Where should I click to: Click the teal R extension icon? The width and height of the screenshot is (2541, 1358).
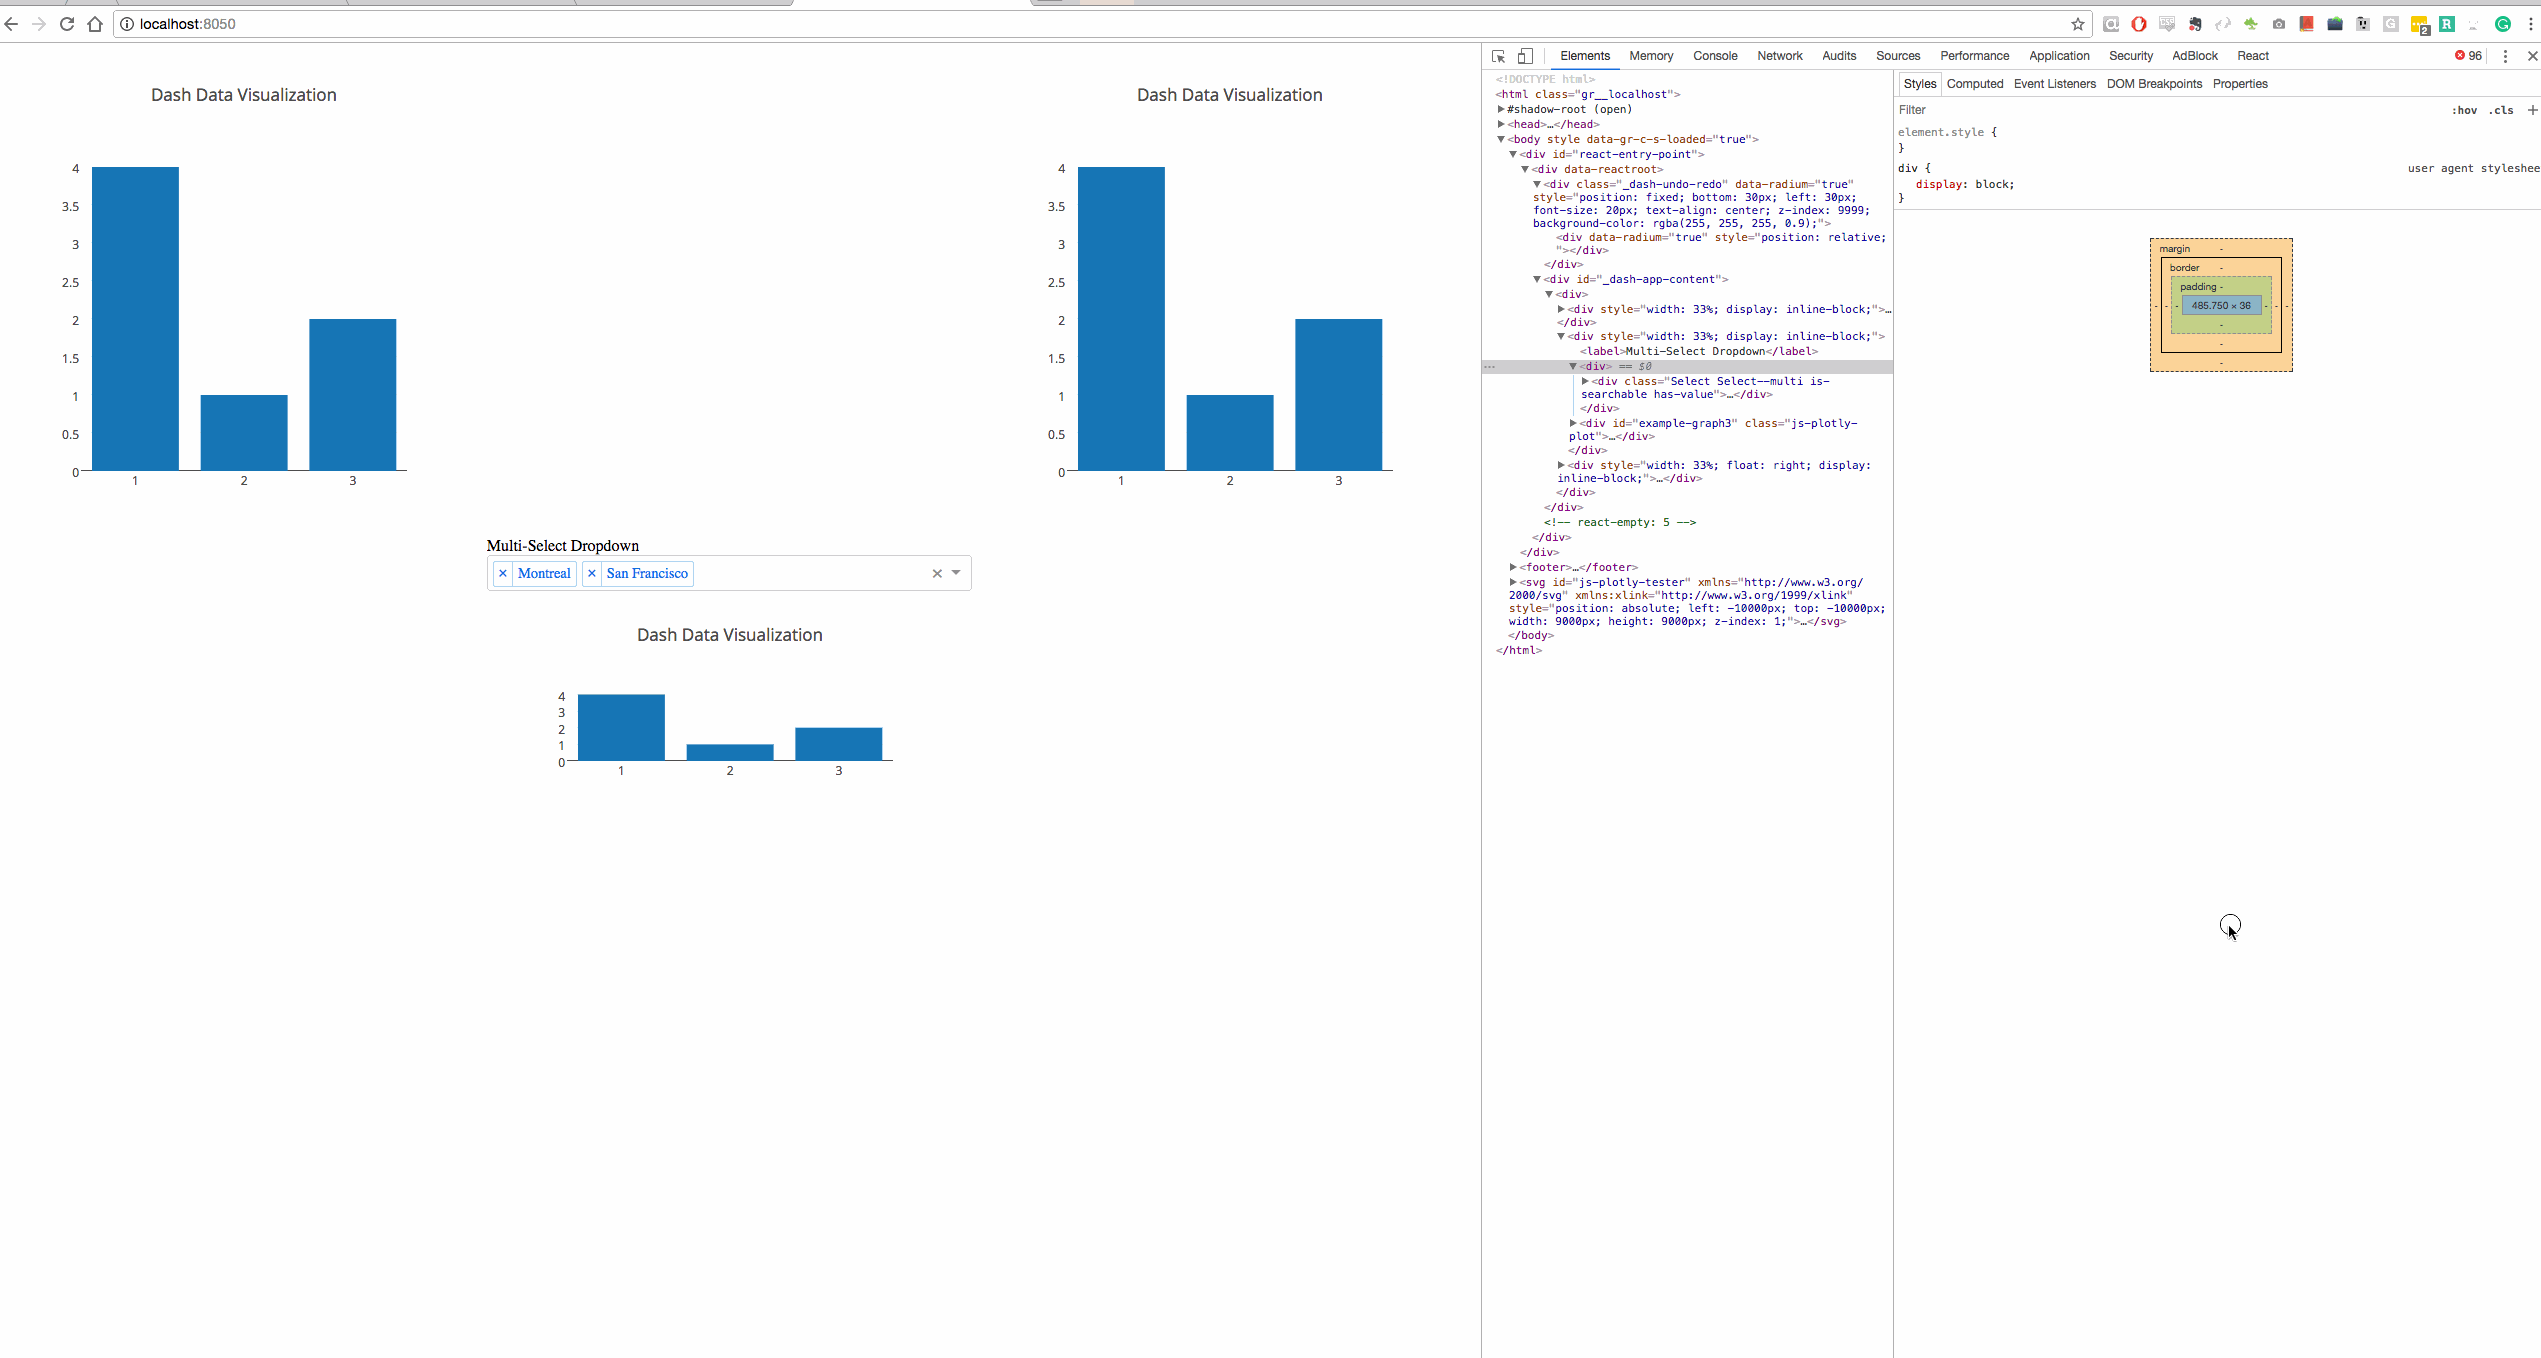(x=2447, y=24)
